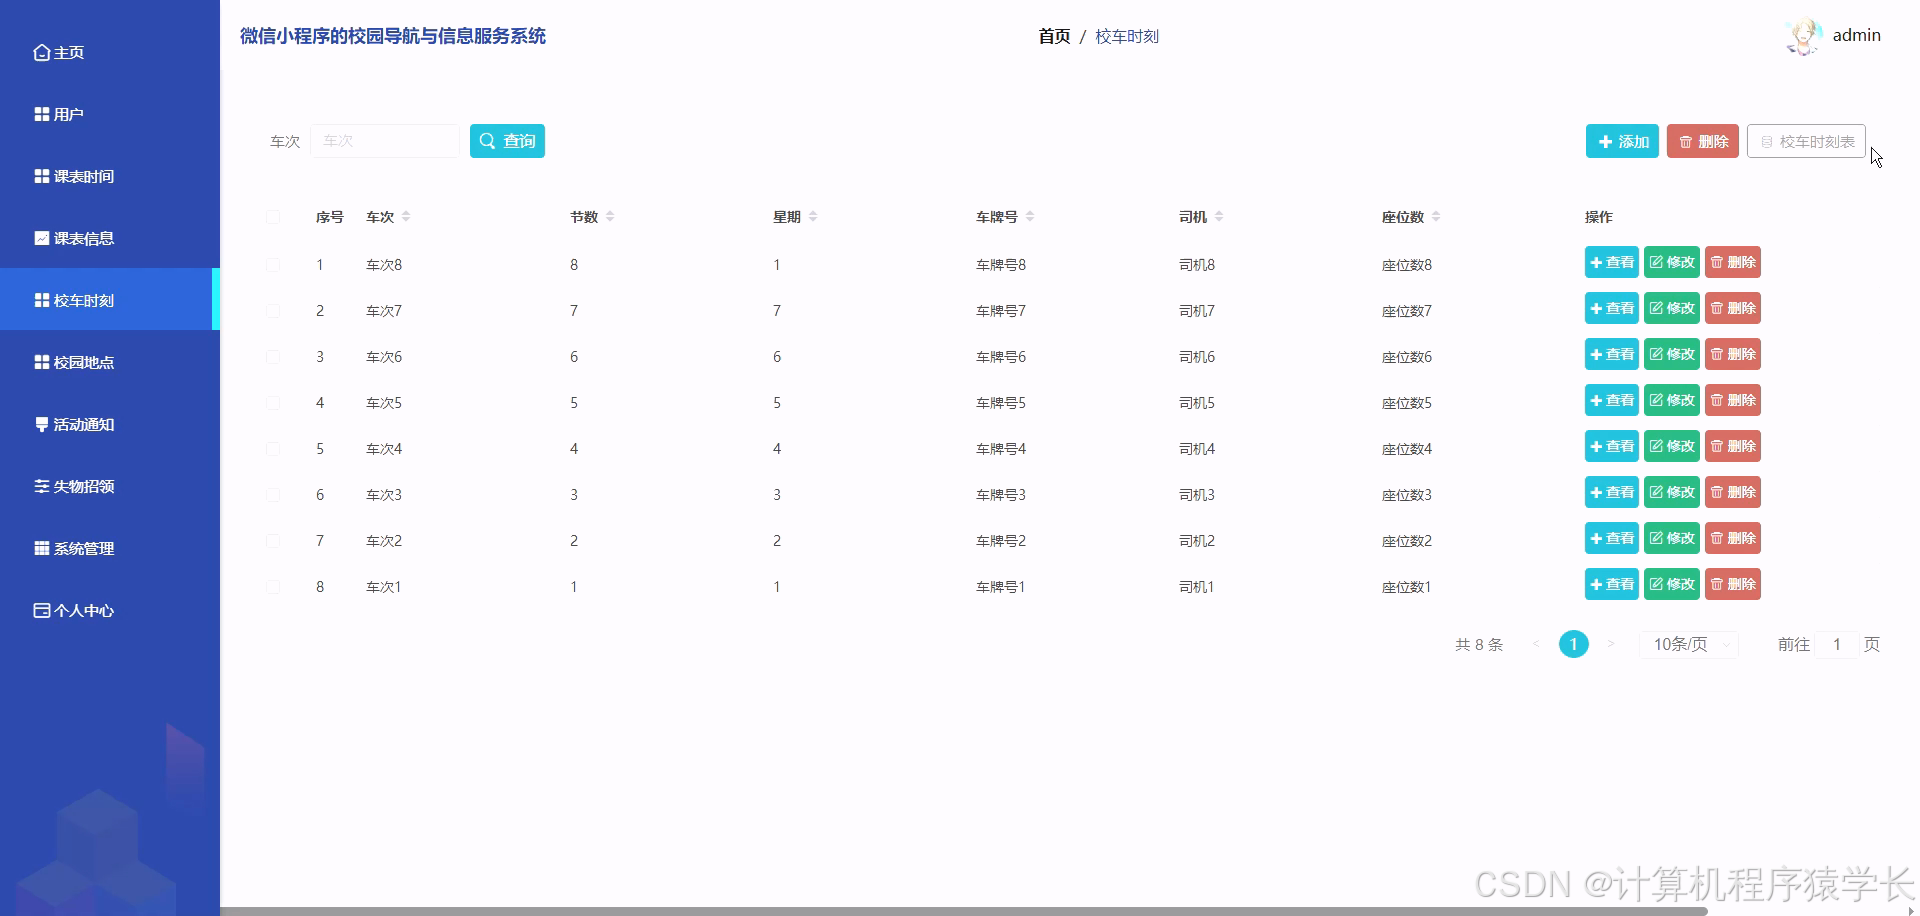Click the 首页 breadcrumb link
This screenshot has height=916, width=1920.
1054,36
